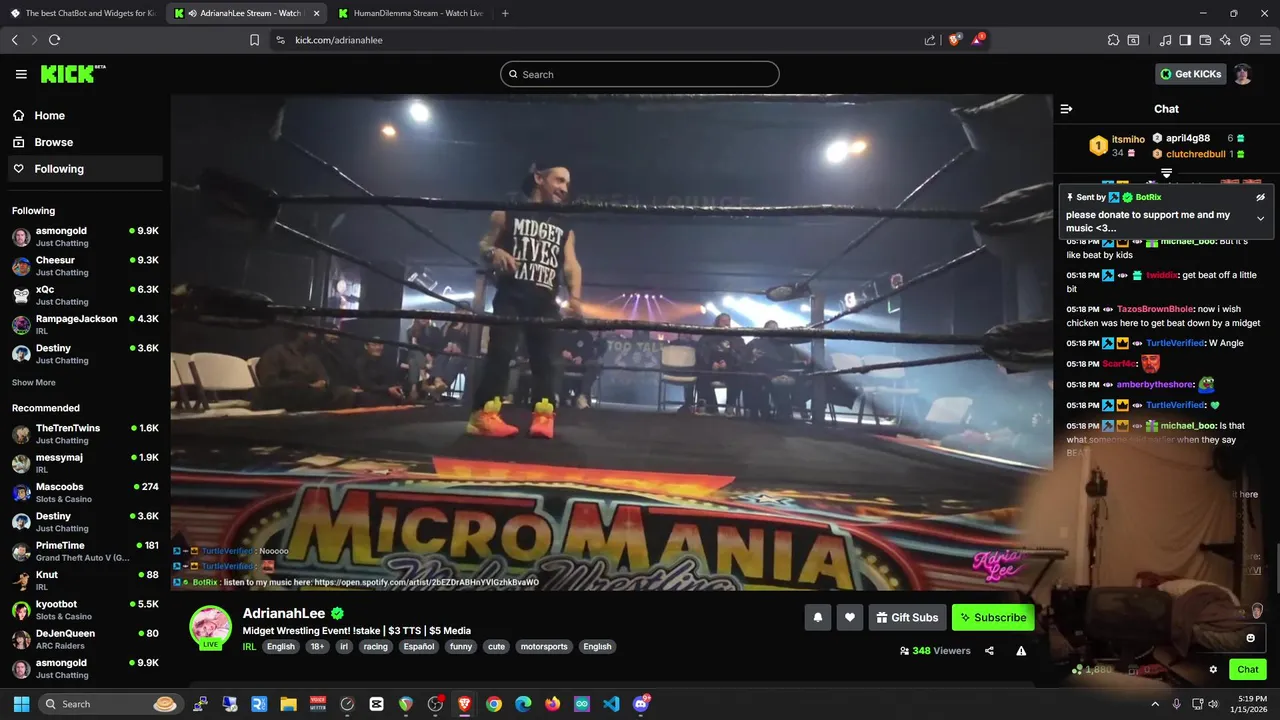Click the IRL category link
Viewport: 1280px width, 720px height.
pos(249,647)
